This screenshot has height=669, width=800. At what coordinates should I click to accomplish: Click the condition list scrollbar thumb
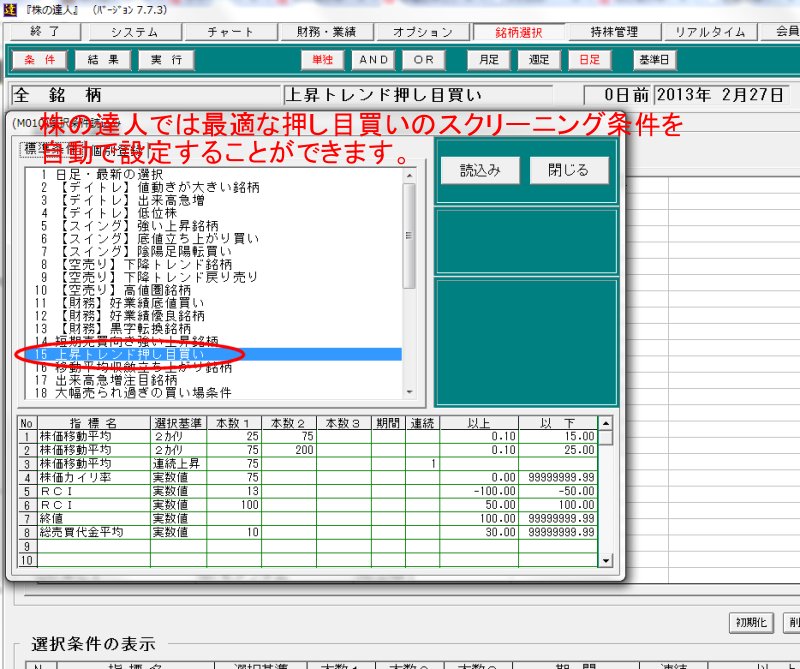(409, 236)
